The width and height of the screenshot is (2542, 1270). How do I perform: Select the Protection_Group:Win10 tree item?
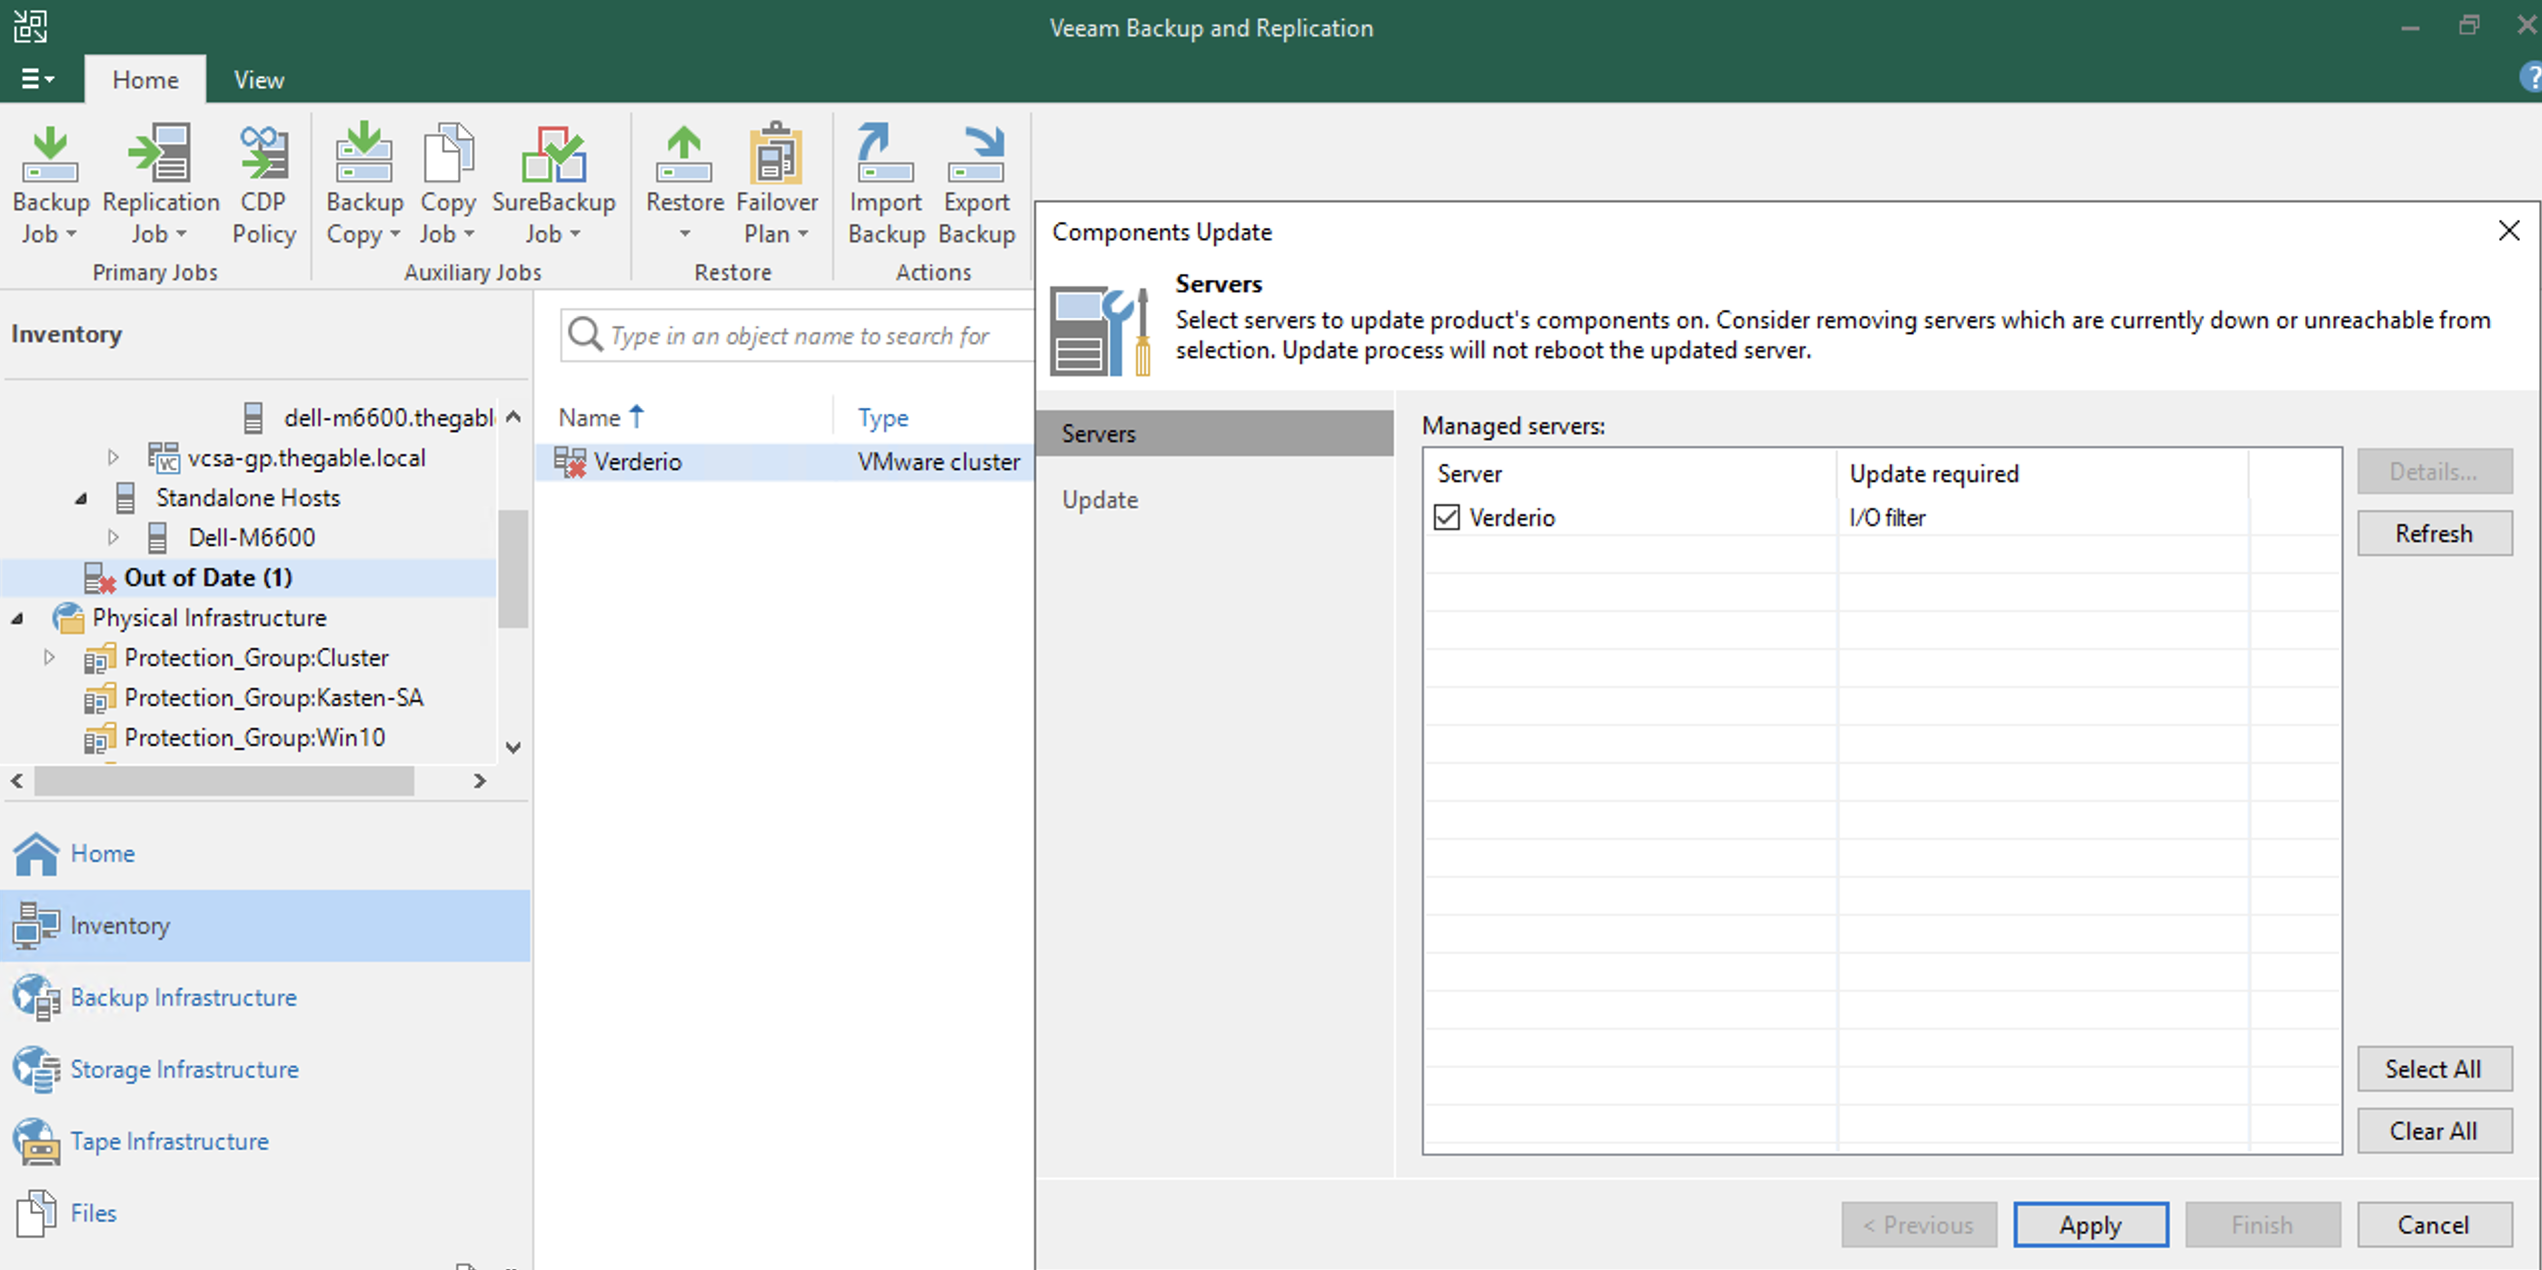(254, 737)
